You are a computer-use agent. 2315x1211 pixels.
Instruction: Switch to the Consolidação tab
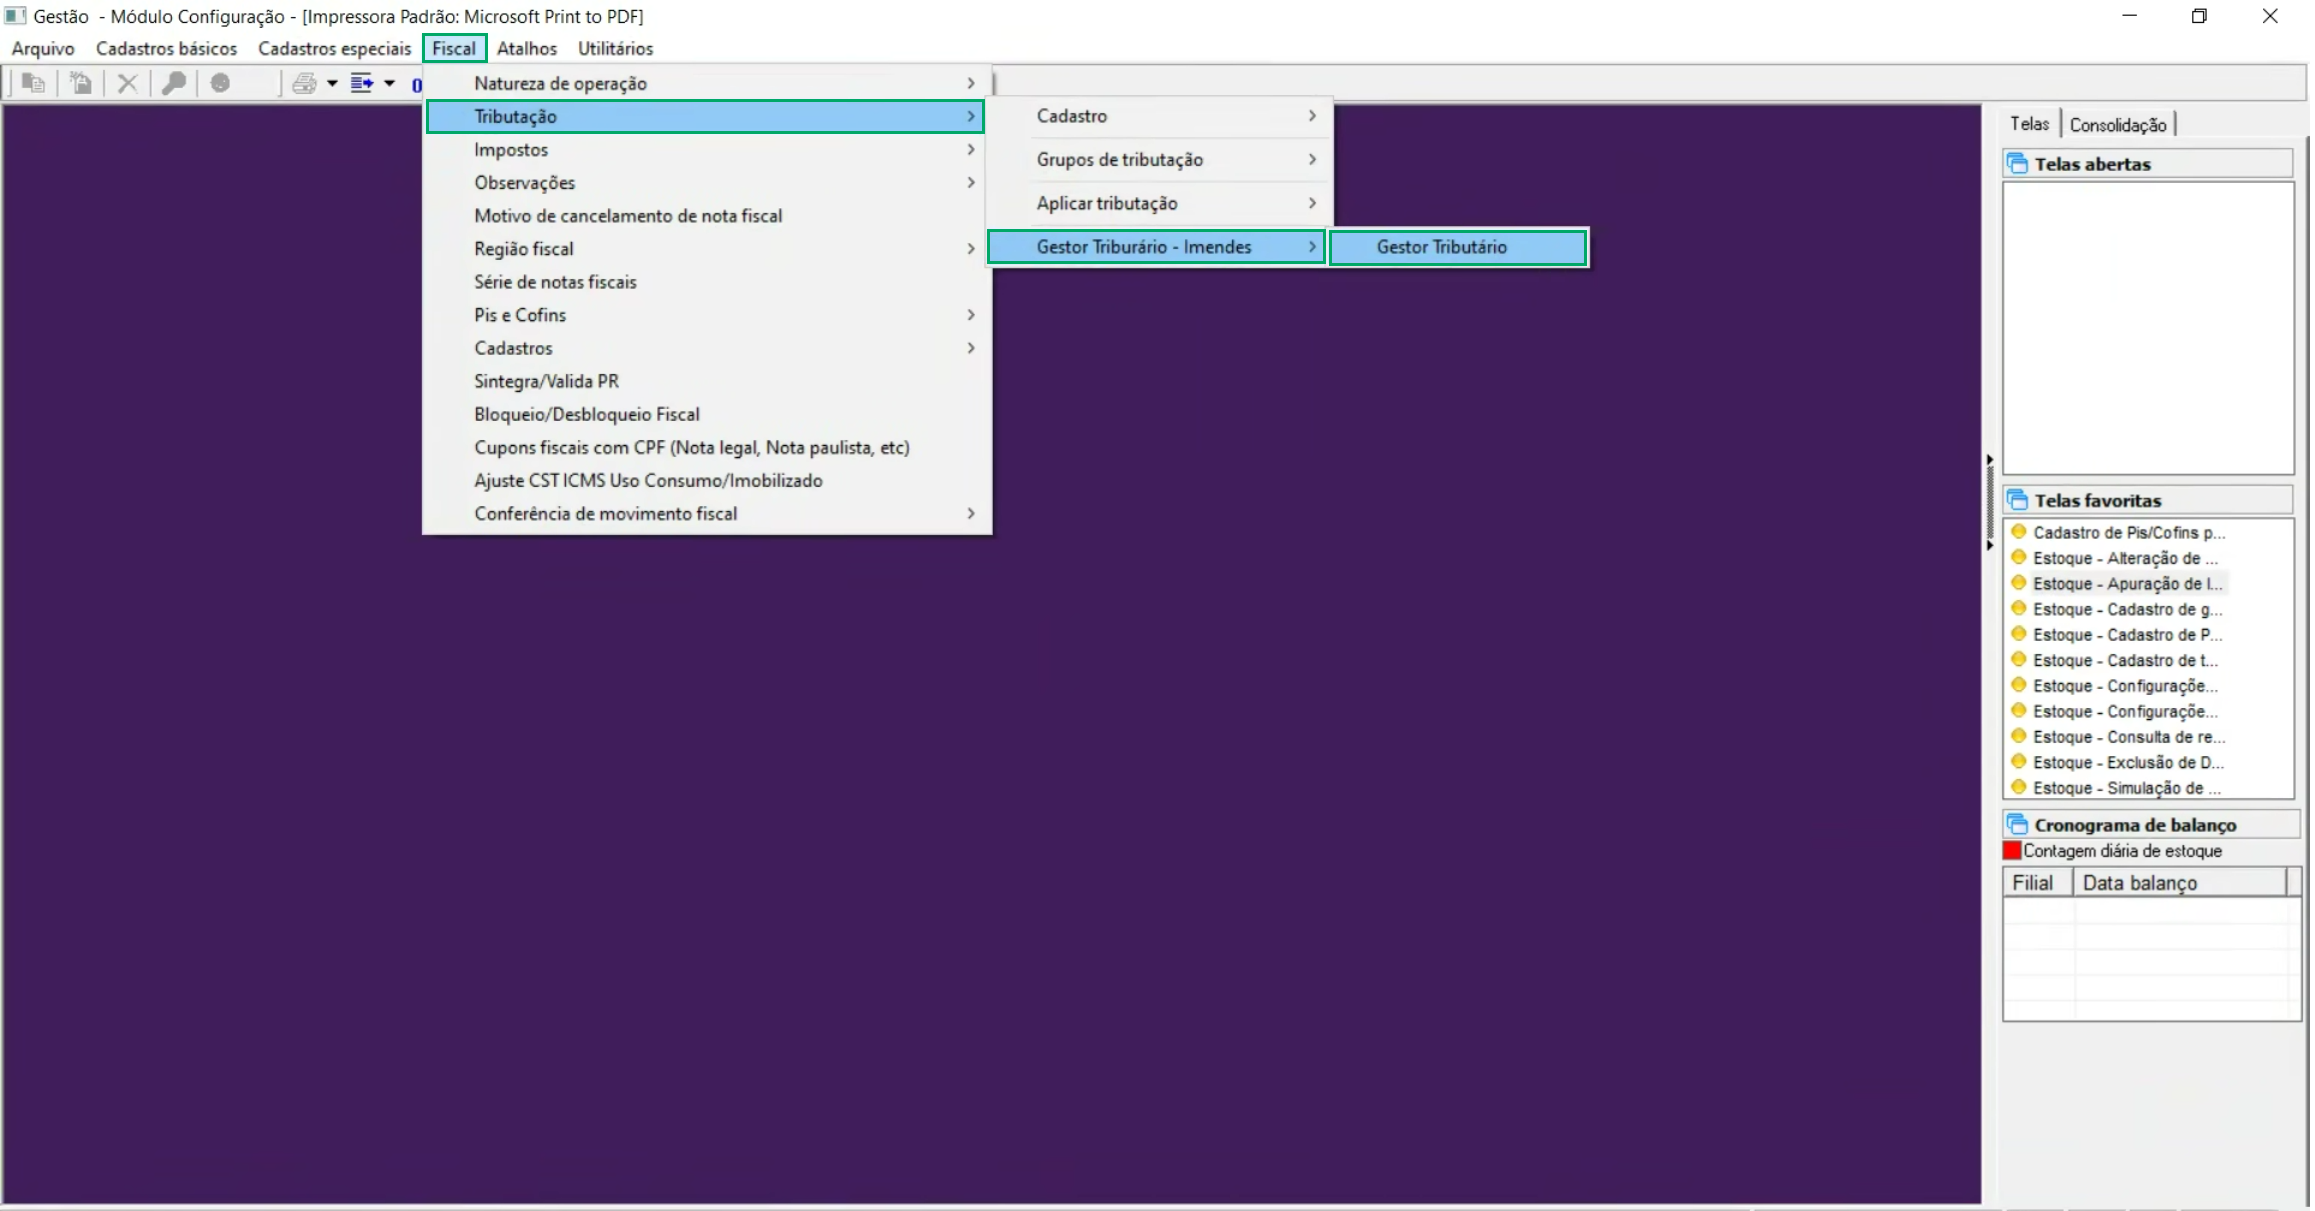coord(2117,125)
